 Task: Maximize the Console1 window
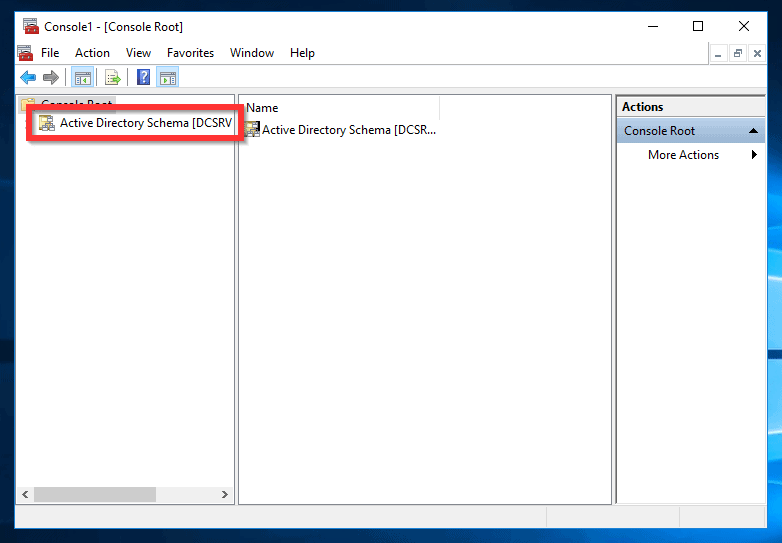(x=698, y=26)
